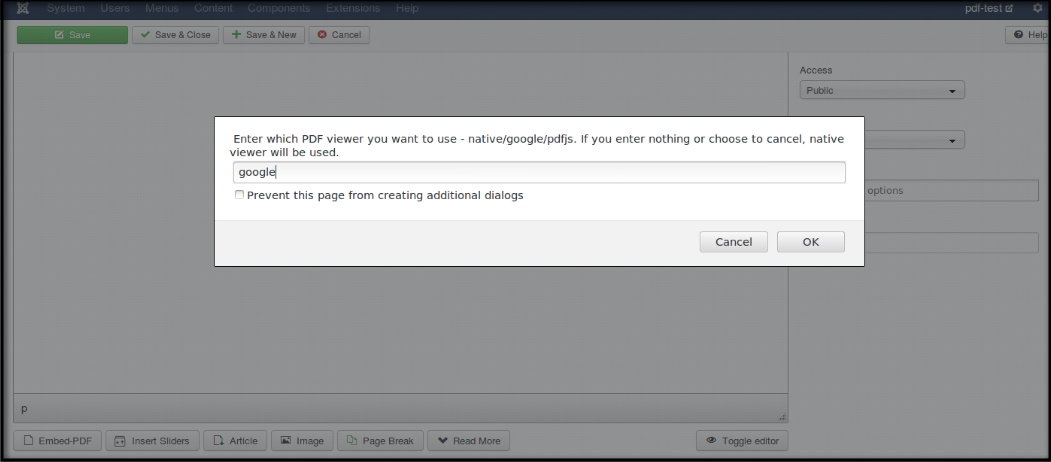Click OK in the dialog
The height and width of the screenshot is (462, 1051).
pos(811,242)
